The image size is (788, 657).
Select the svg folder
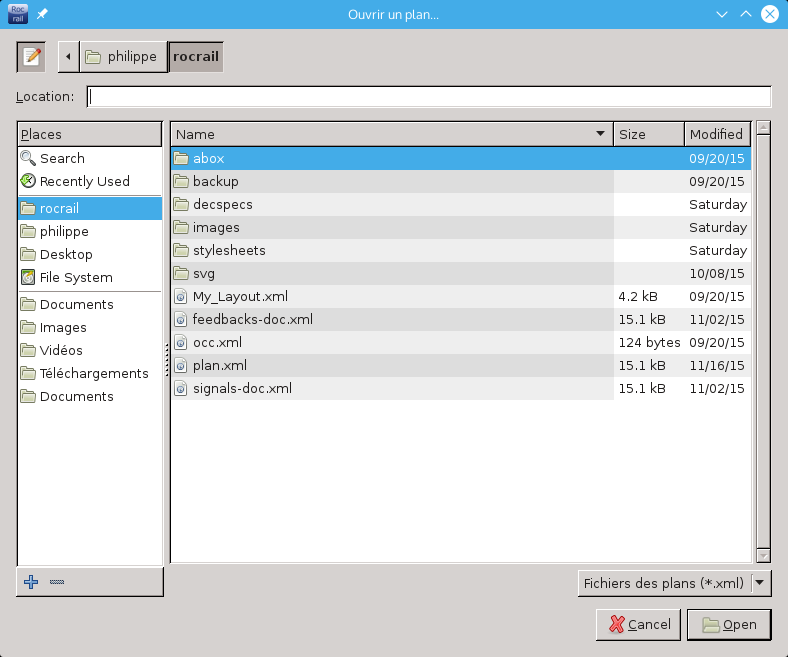coord(203,273)
